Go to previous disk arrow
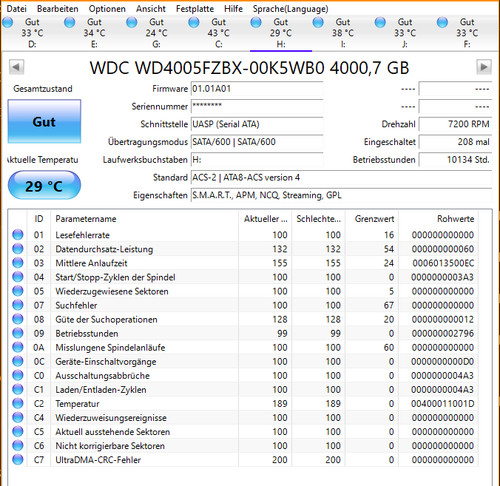Screen dimensions: 500x486 coord(16,67)
